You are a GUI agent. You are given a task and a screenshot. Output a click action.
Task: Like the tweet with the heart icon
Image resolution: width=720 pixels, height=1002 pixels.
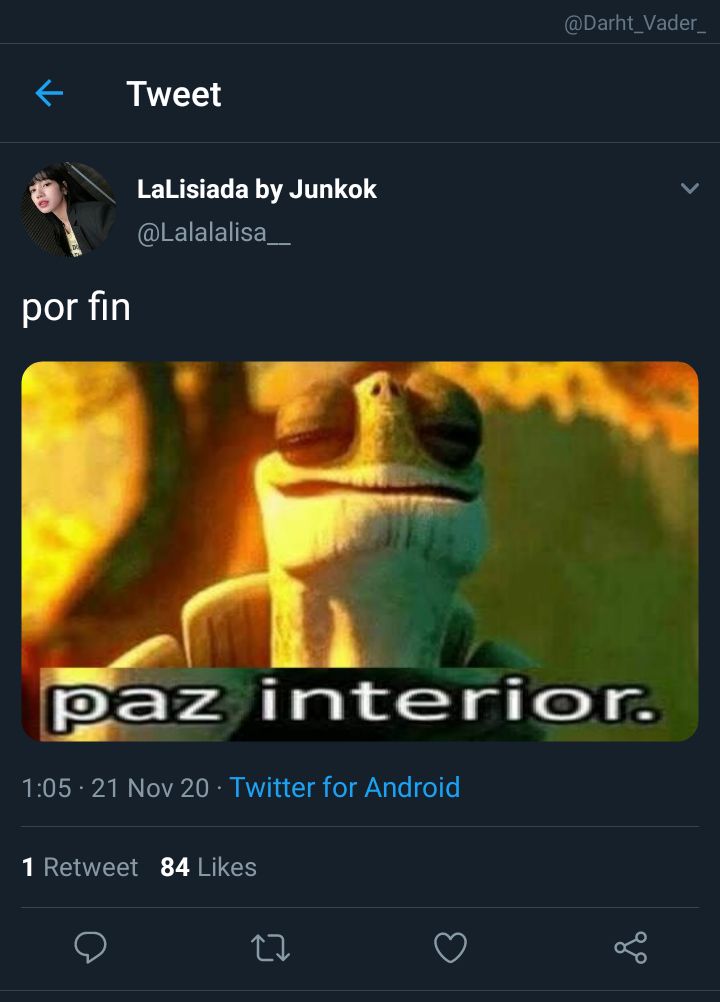[x=450, y=946]
